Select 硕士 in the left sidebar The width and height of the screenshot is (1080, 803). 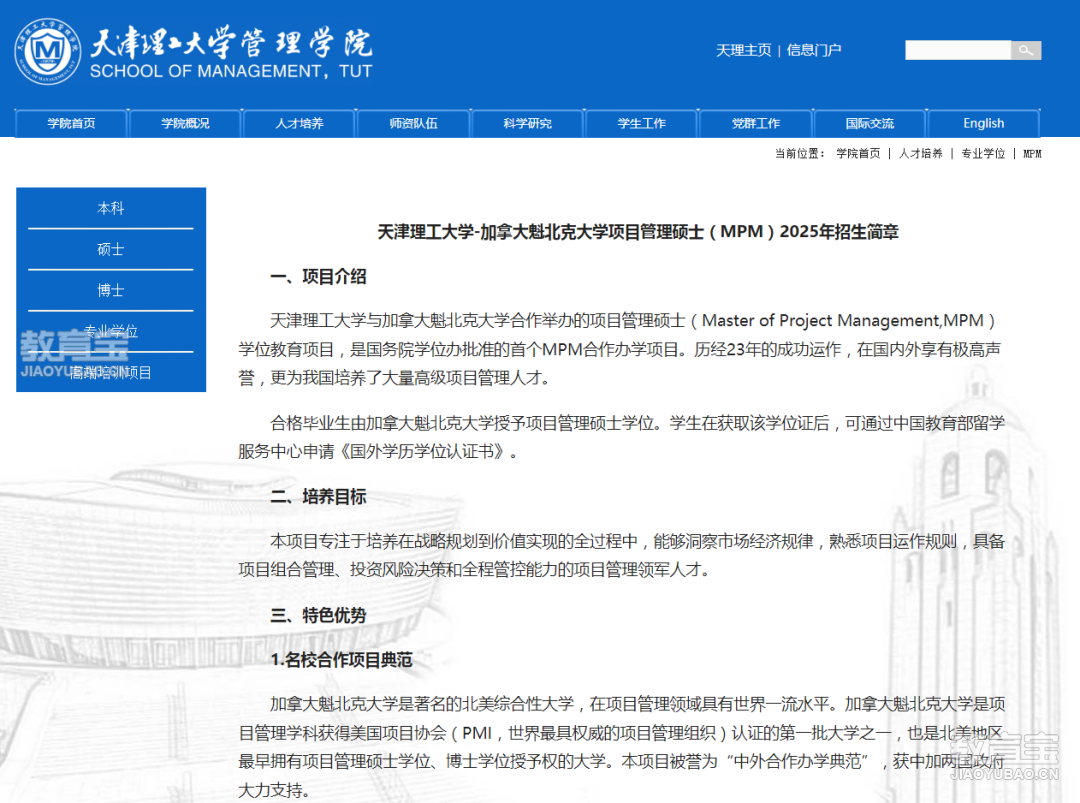111,249
